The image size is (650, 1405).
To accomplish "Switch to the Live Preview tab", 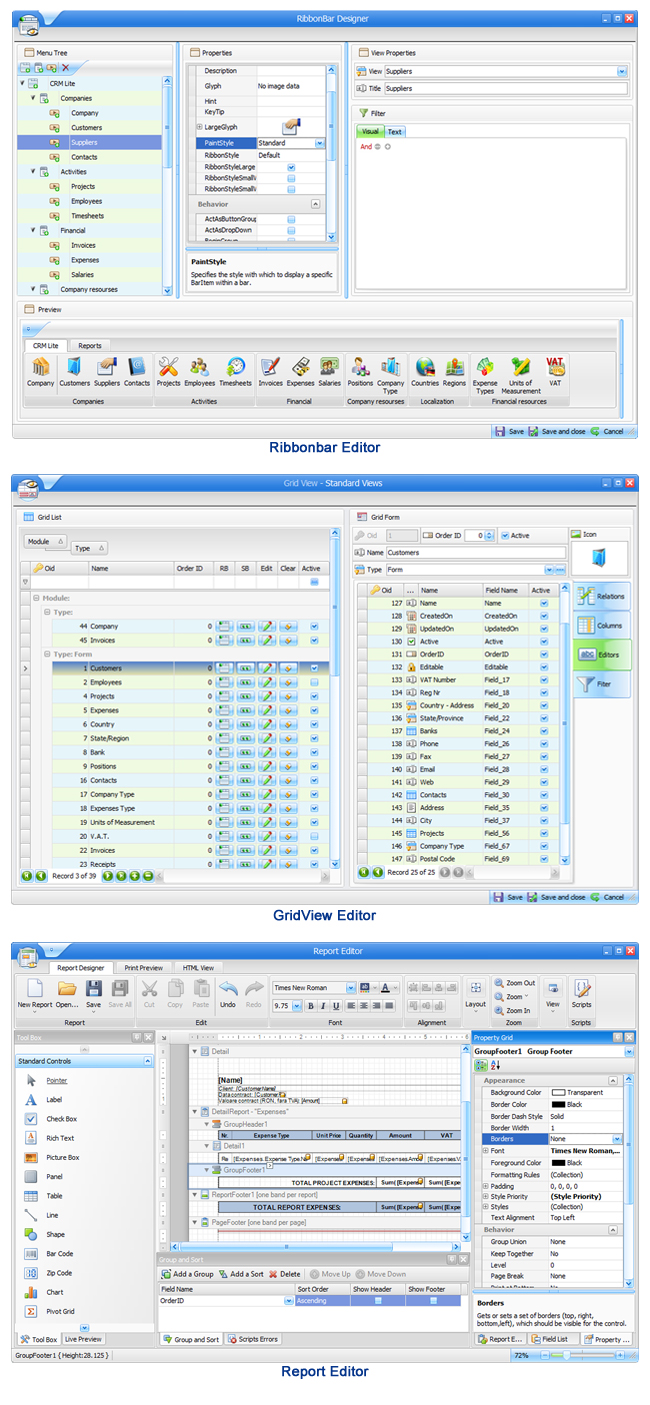I will coord(83,1339).
